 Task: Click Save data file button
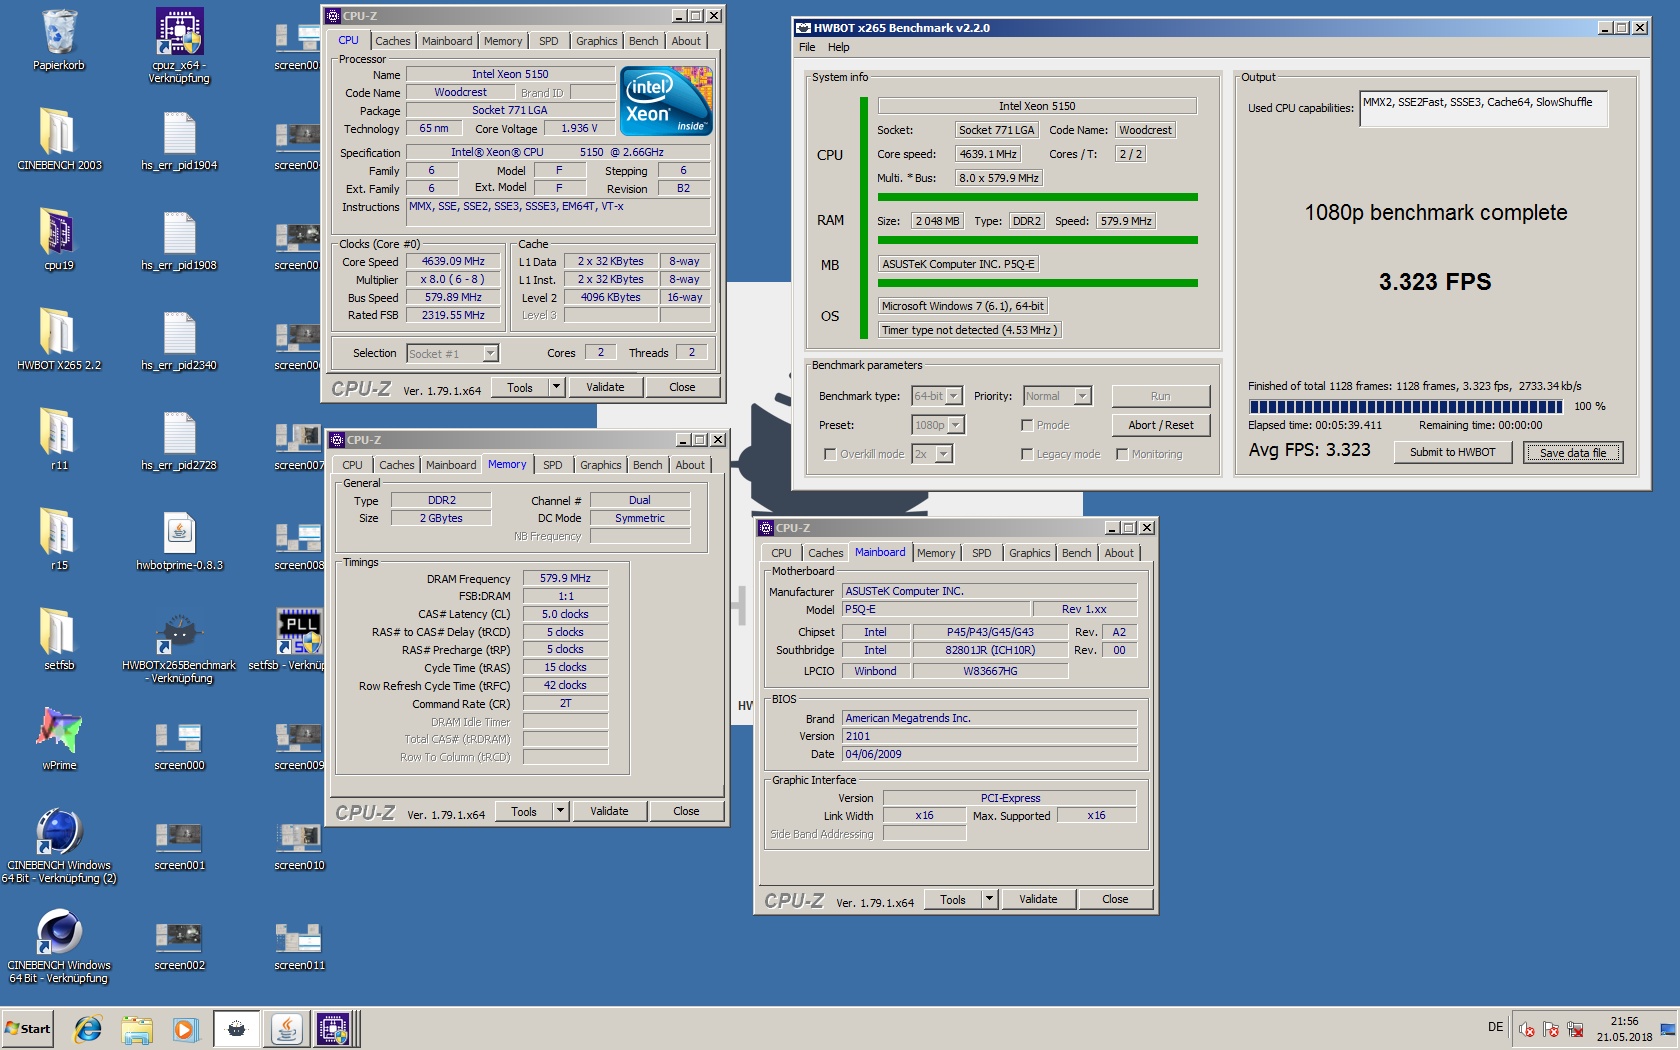(1573, 452)
